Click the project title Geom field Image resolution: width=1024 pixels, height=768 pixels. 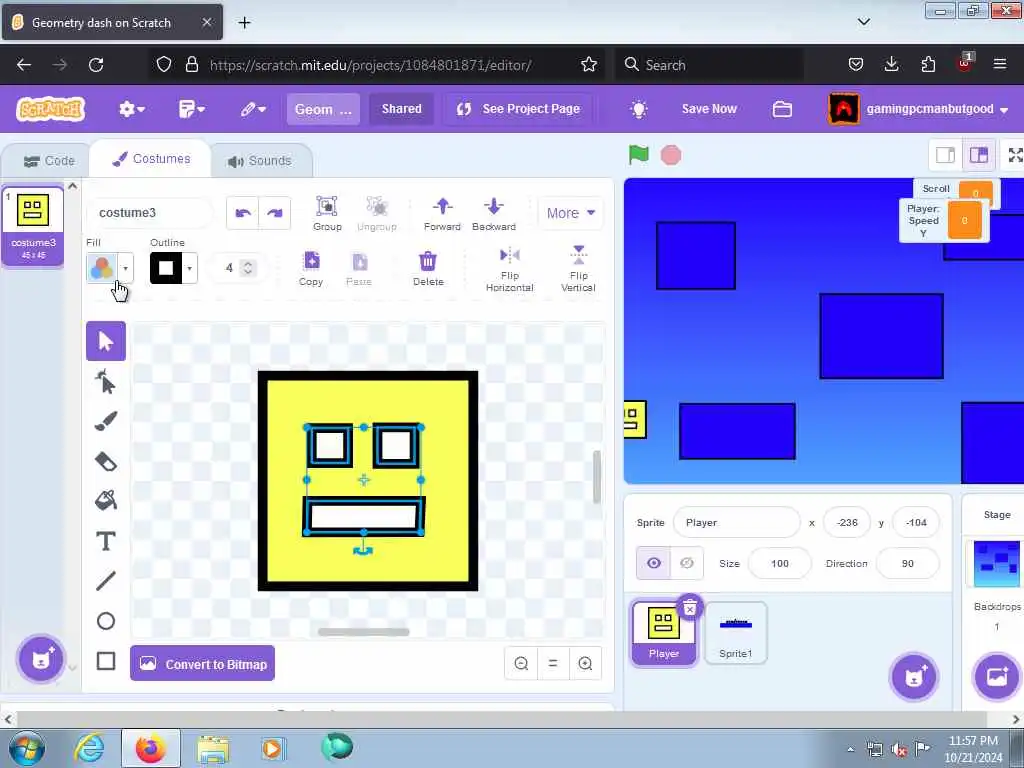[x=323, y=109]
